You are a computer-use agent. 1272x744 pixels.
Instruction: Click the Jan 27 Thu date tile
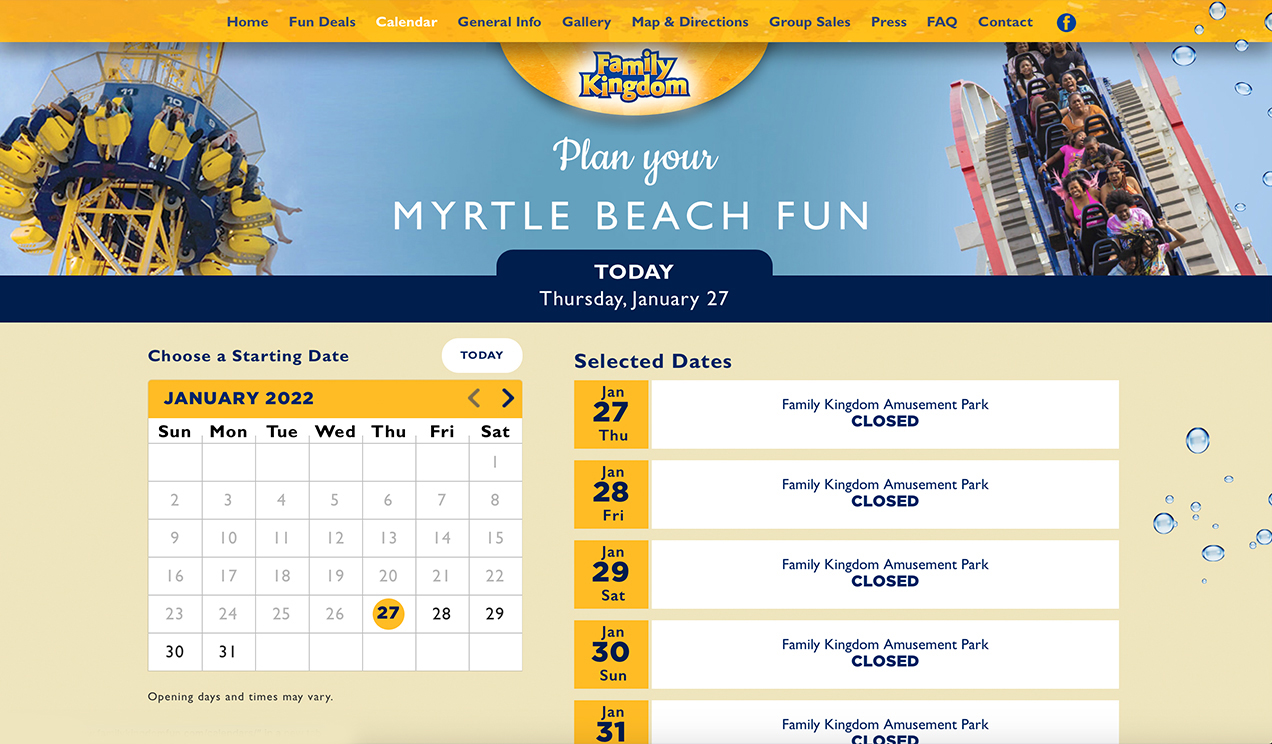(611, 414)
